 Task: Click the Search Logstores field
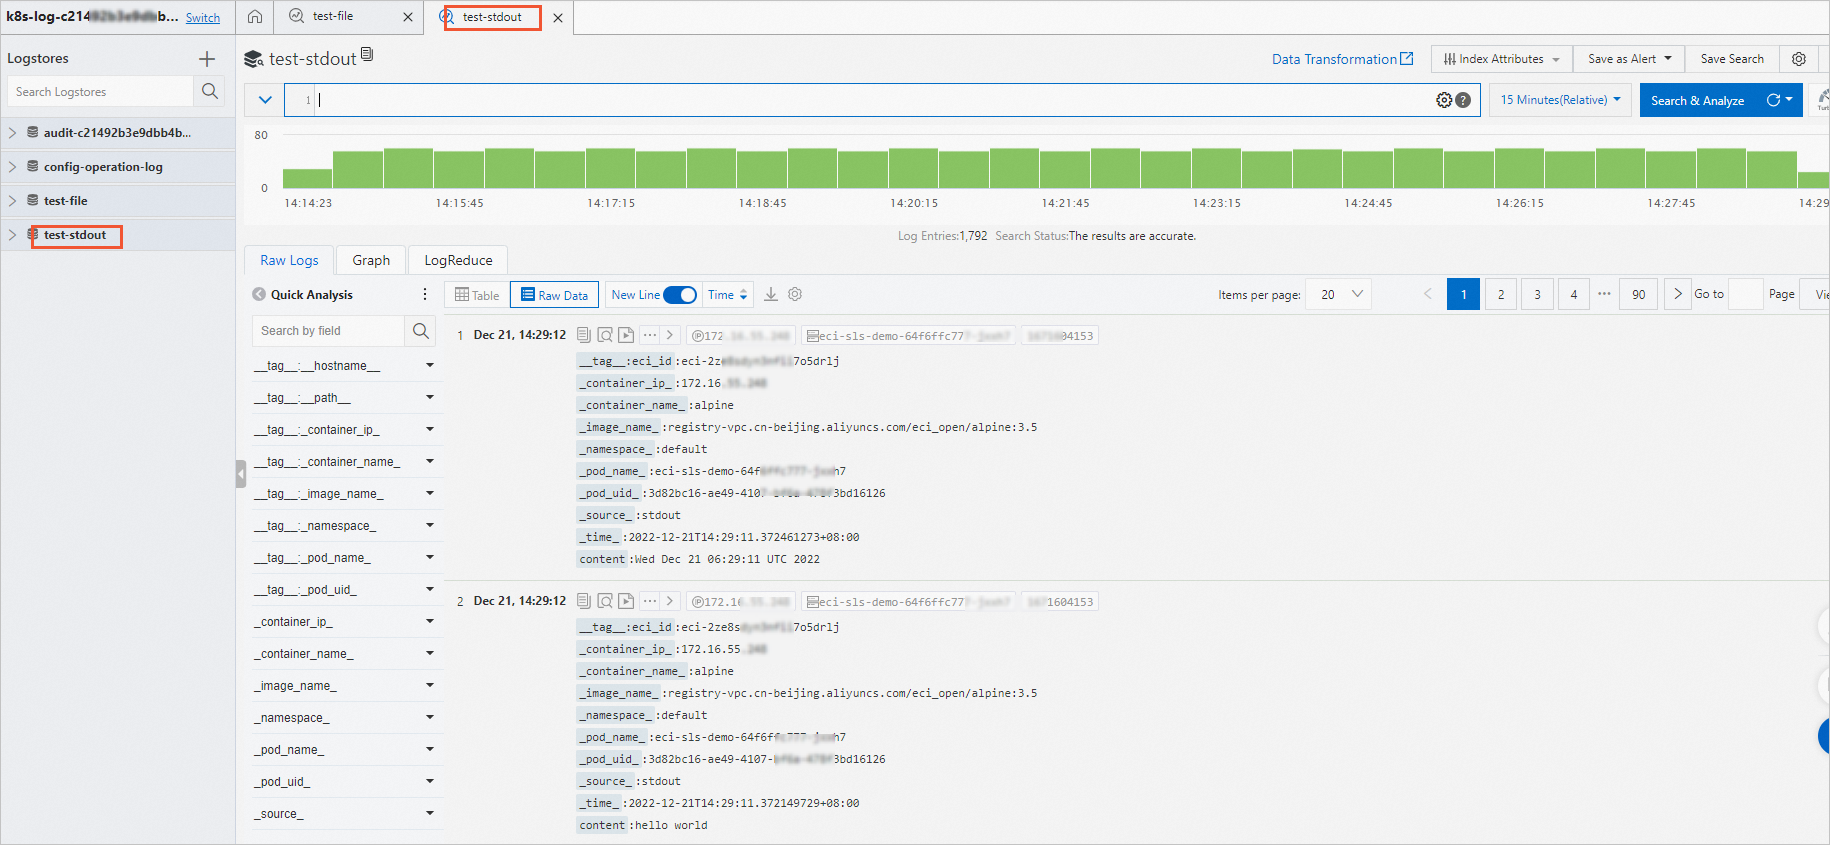(x=100, y=91)
